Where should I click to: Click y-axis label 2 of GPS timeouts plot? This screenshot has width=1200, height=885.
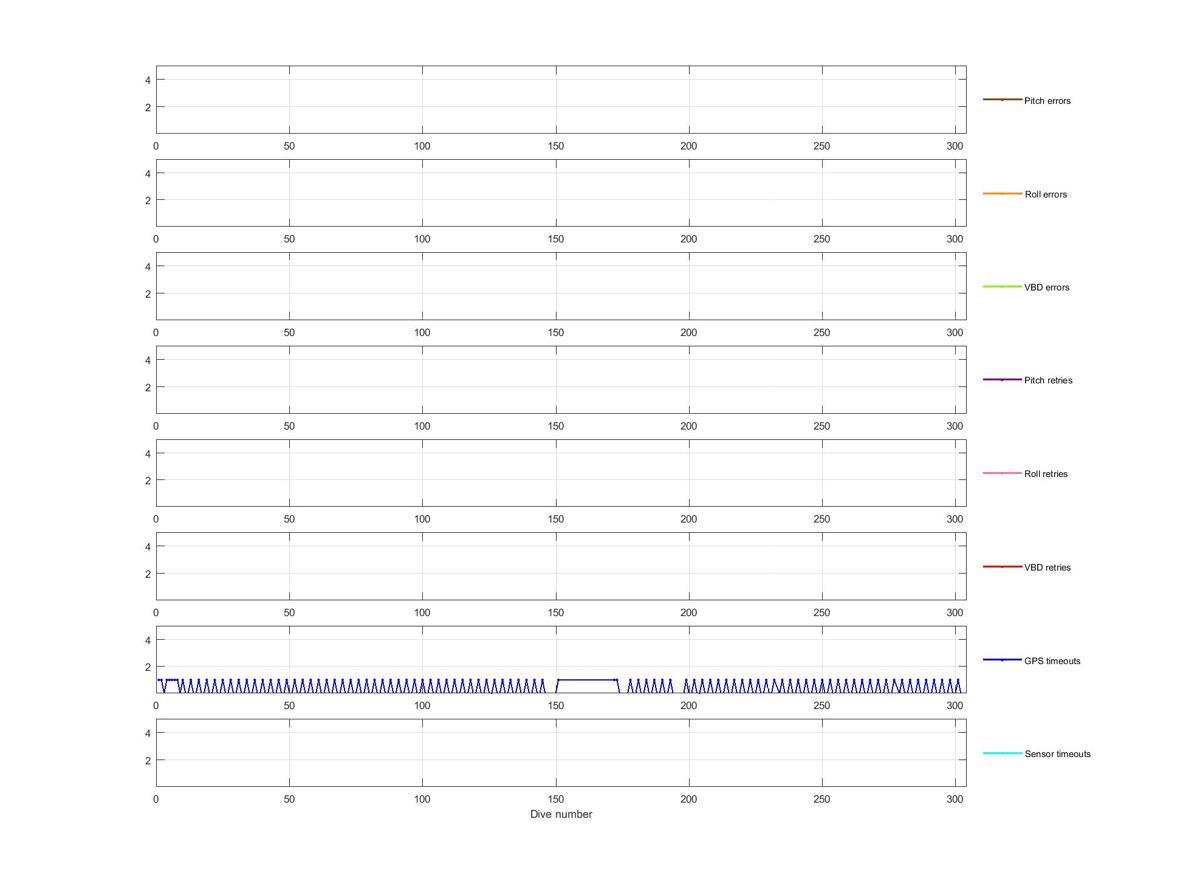tap(147, 667)
